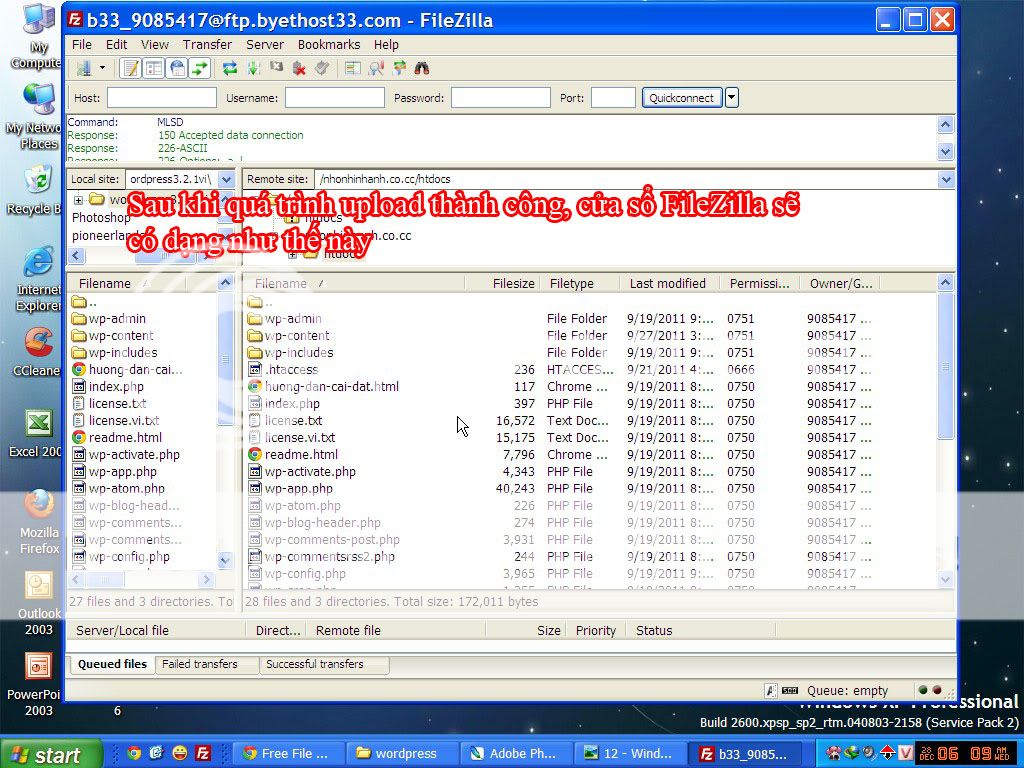
Task: Sort remote list by Permissions column
Action: coord(760,283)
